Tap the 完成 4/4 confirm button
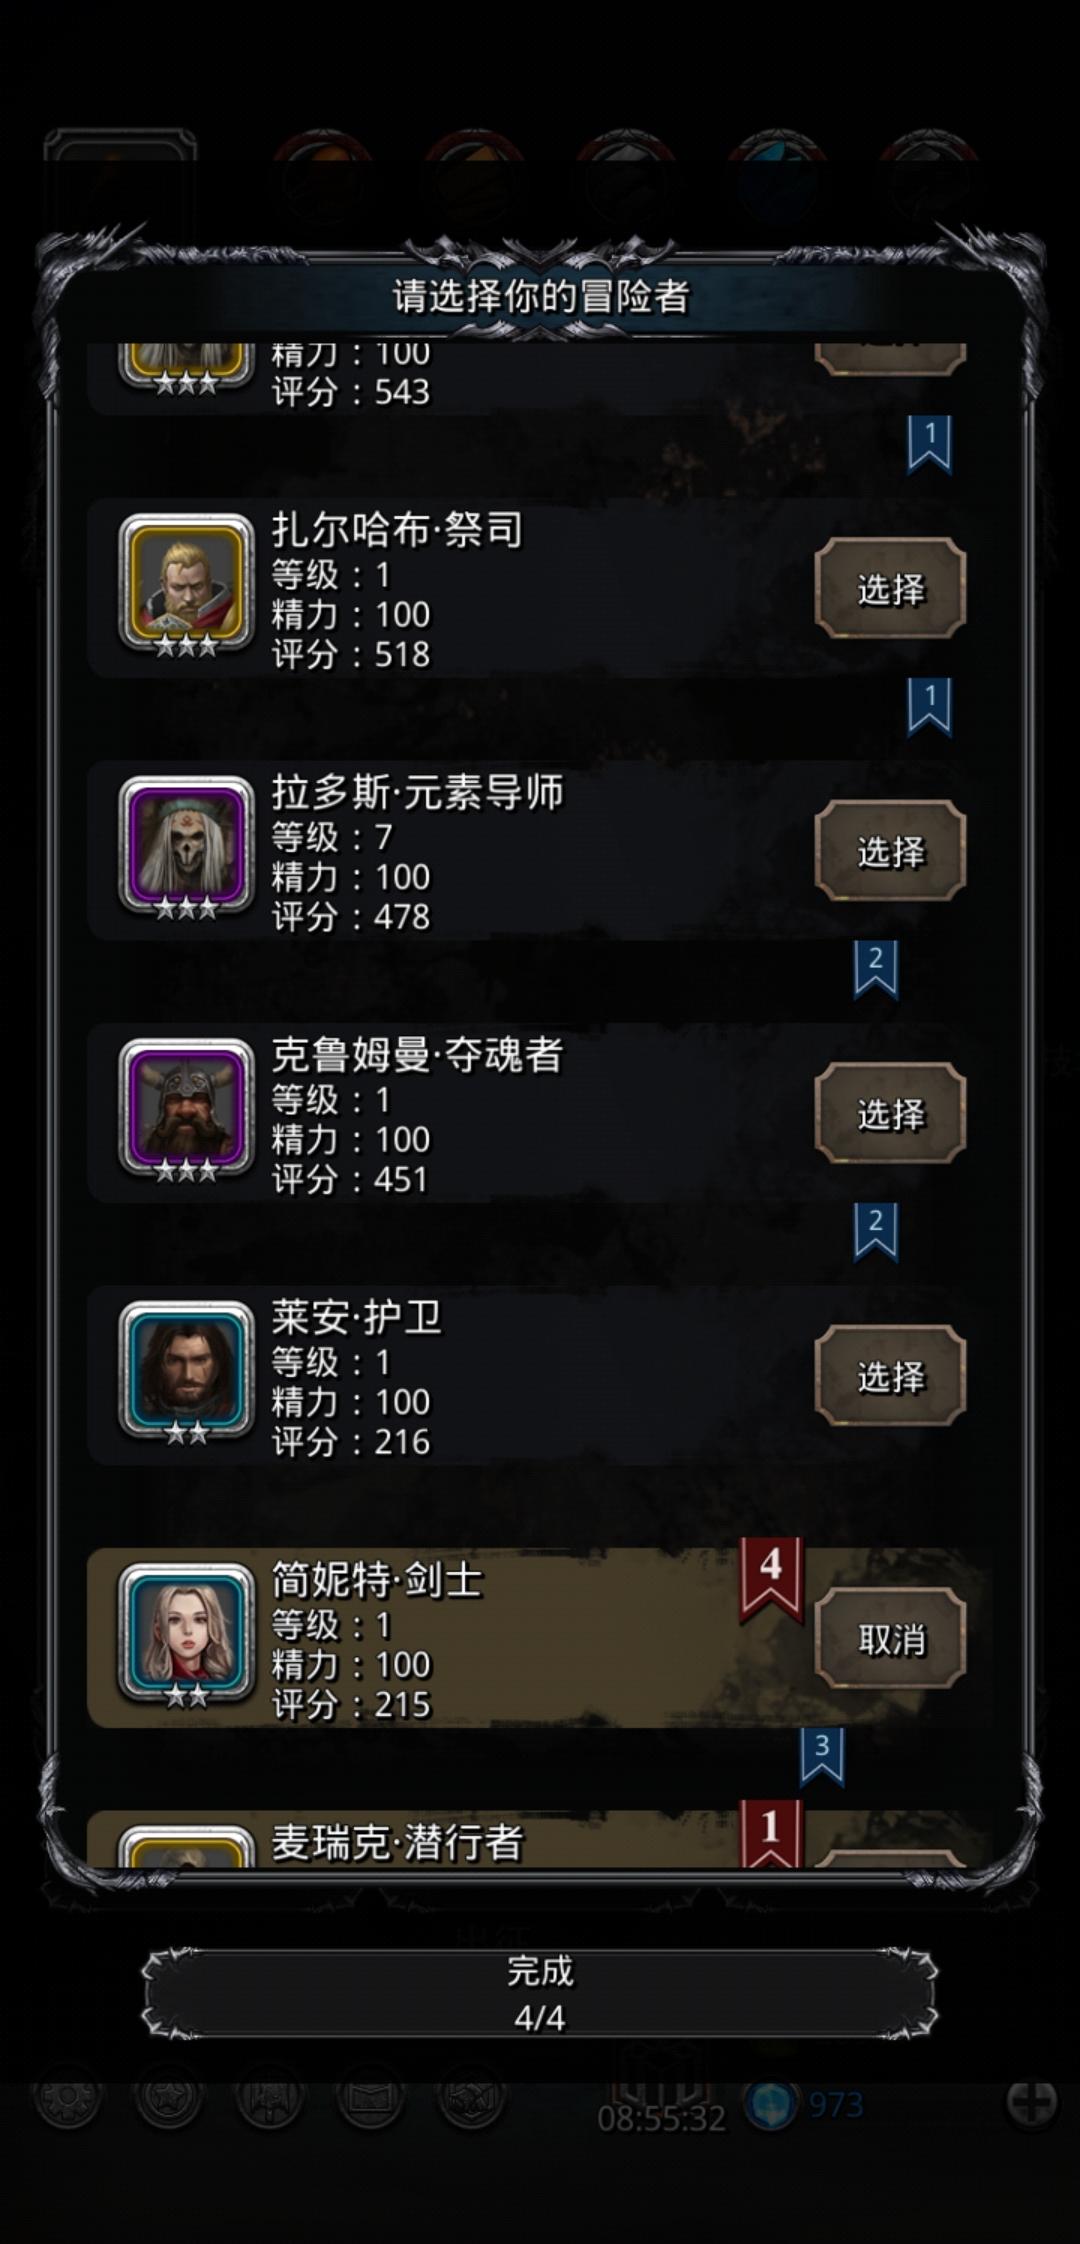1080x2244 pixels. point(540,1993)
